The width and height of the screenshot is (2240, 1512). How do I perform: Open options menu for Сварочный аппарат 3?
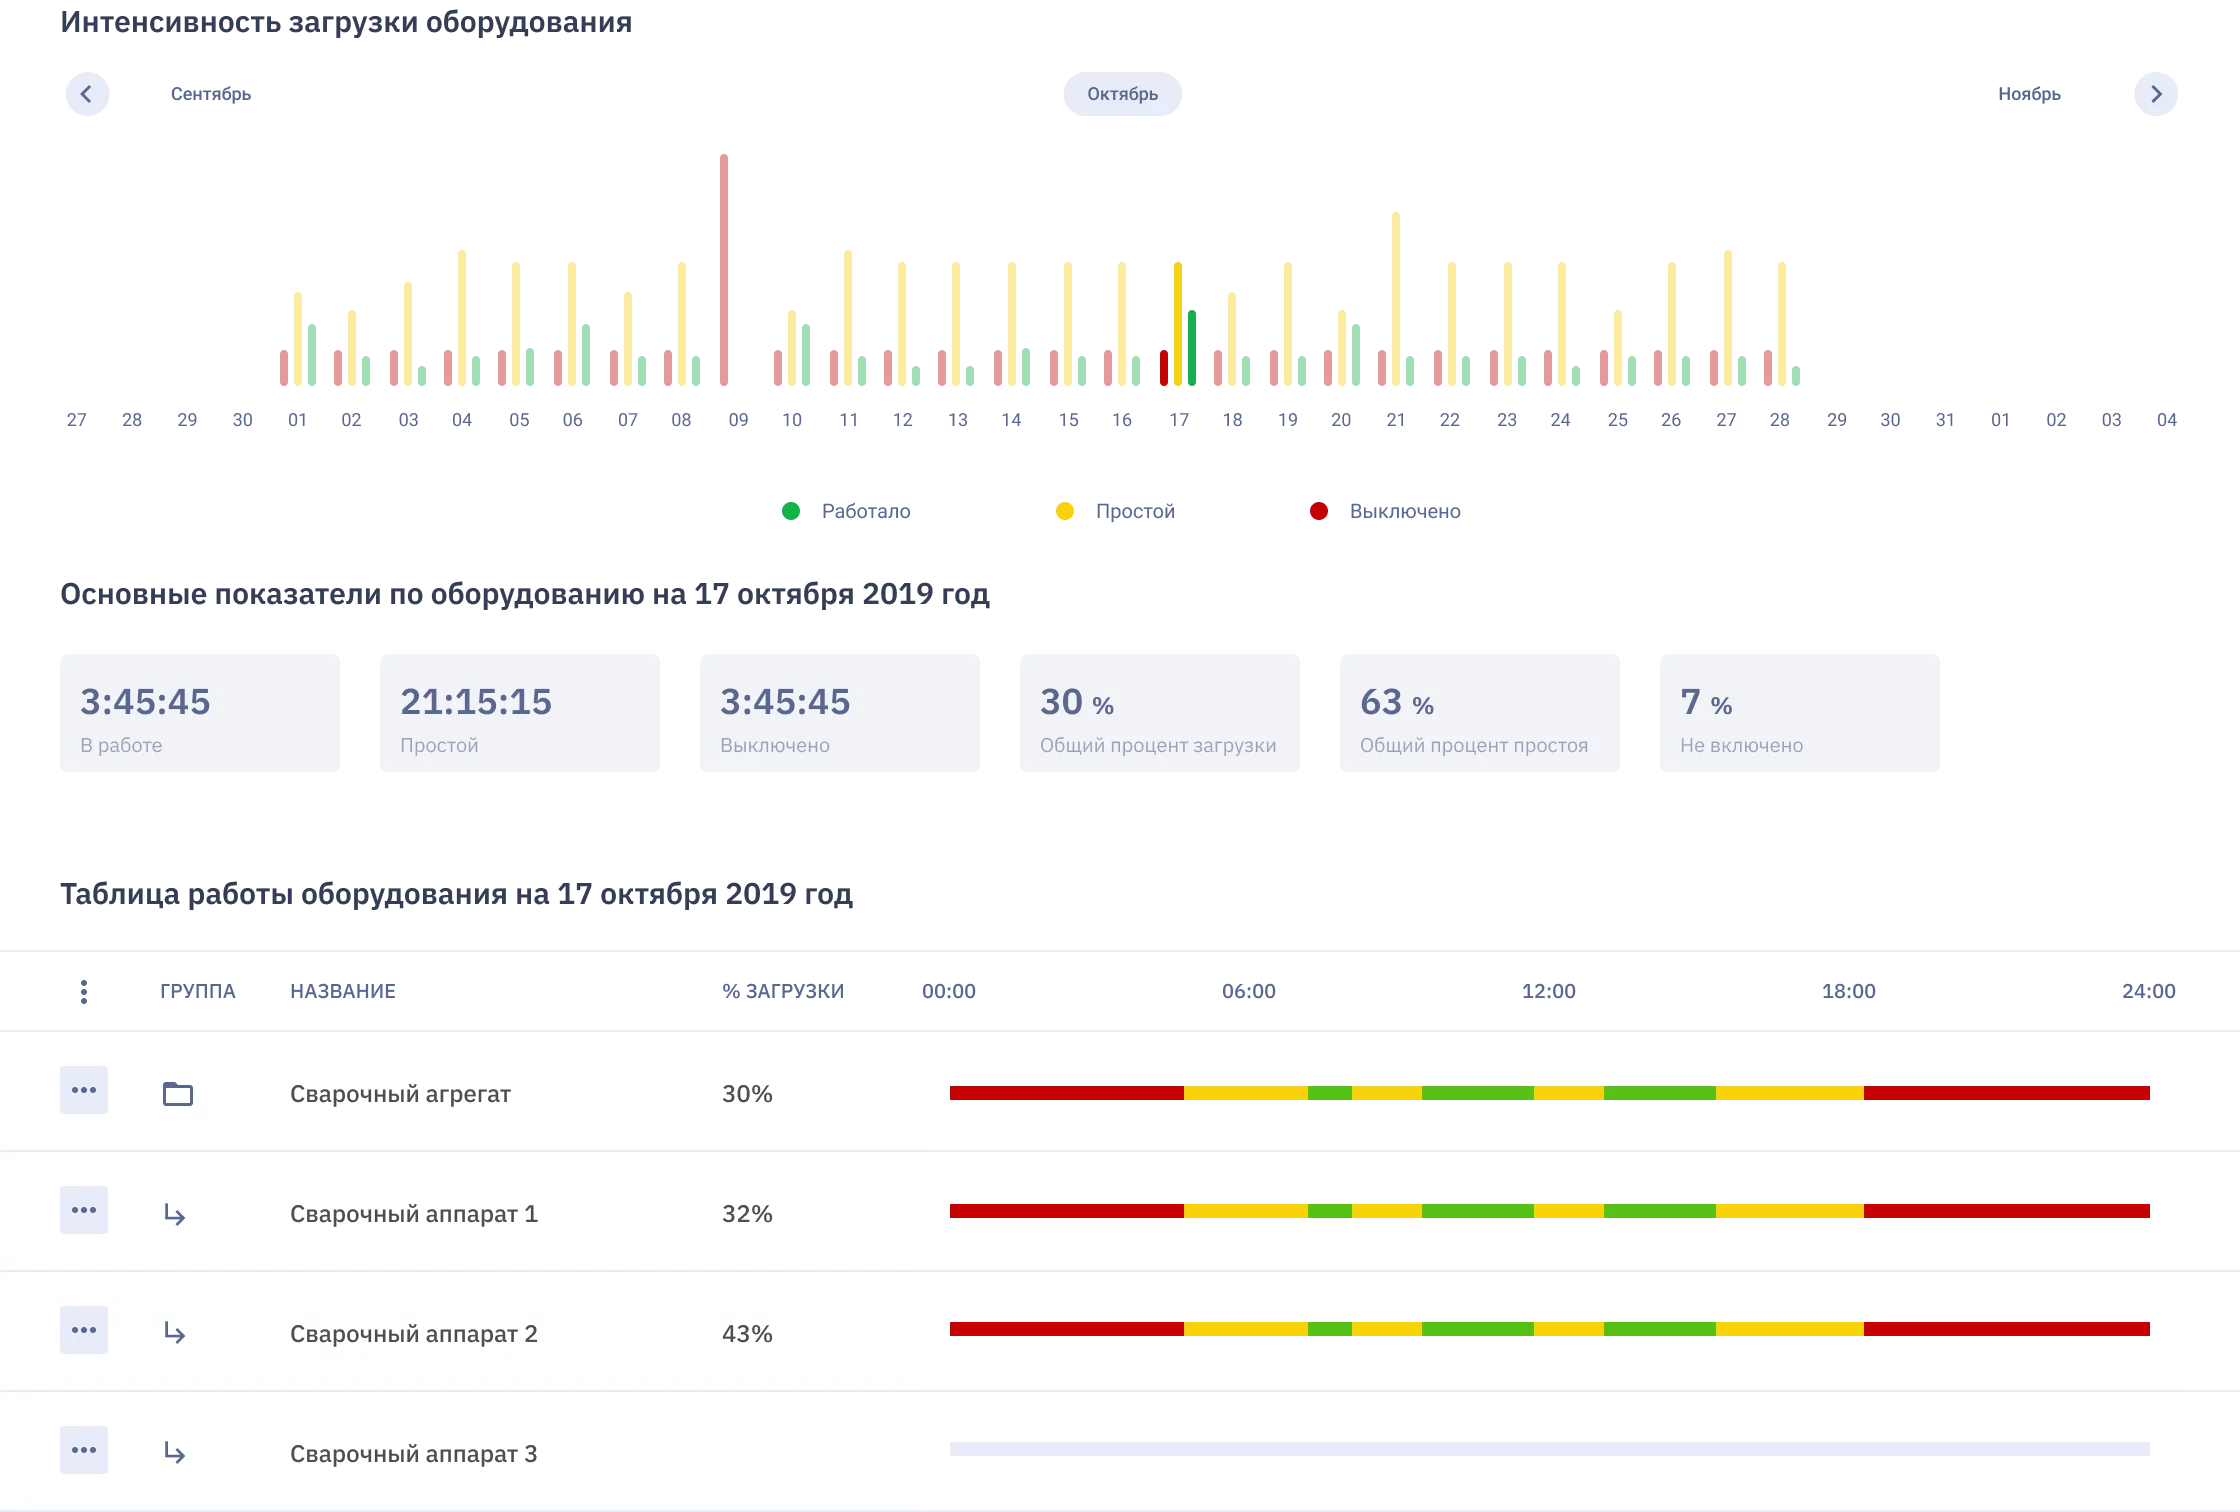point(84,1450)
